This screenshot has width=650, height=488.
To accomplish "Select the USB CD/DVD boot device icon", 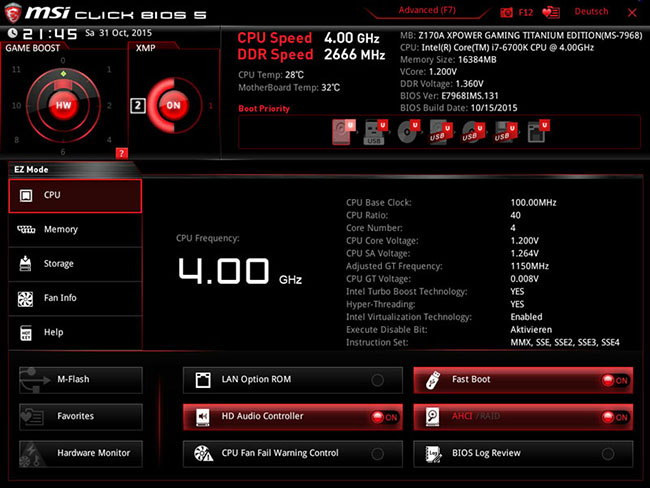I will point(473,132).
